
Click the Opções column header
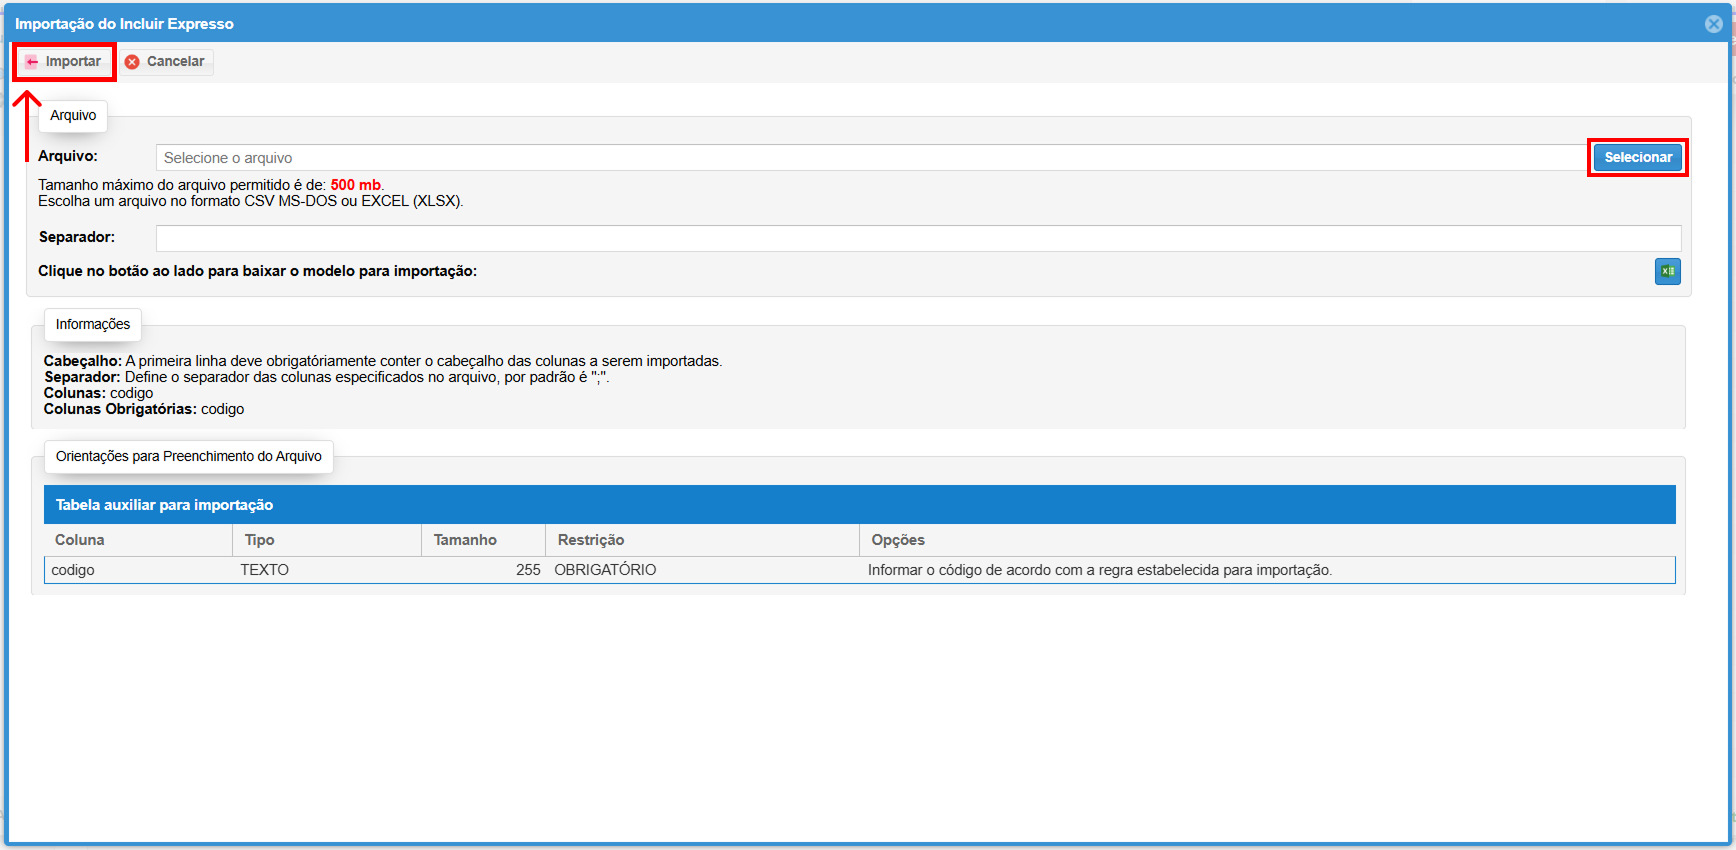tap(898, 540)
